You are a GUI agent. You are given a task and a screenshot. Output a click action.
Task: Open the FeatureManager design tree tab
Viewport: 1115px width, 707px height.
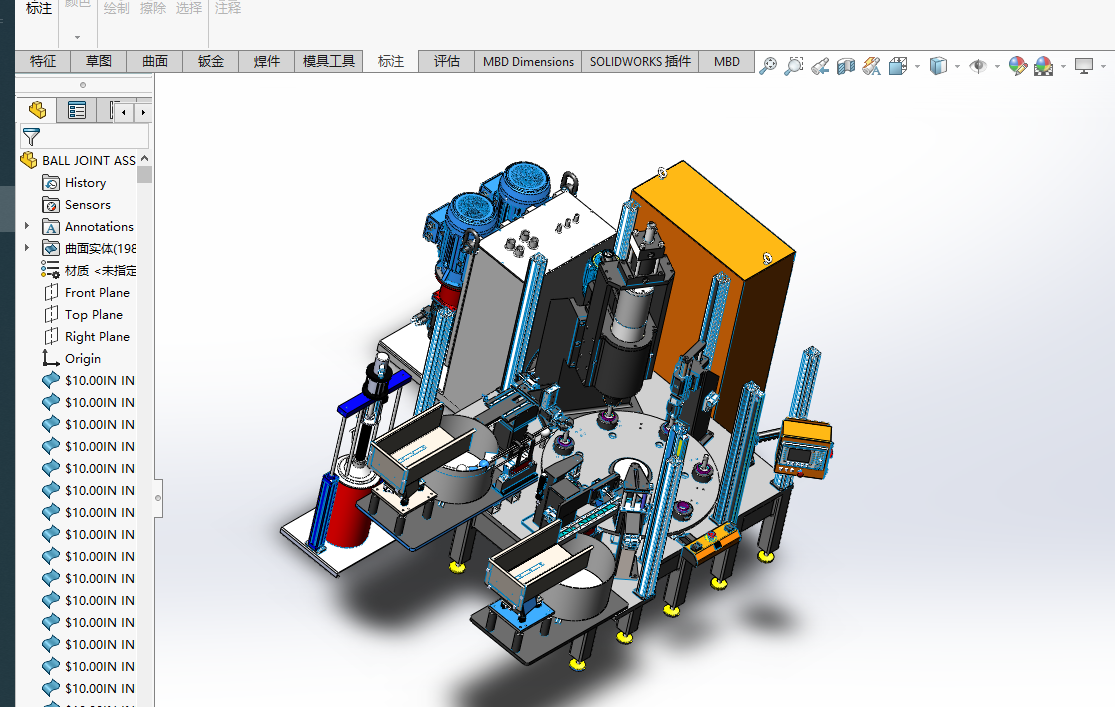coord(37,110)
